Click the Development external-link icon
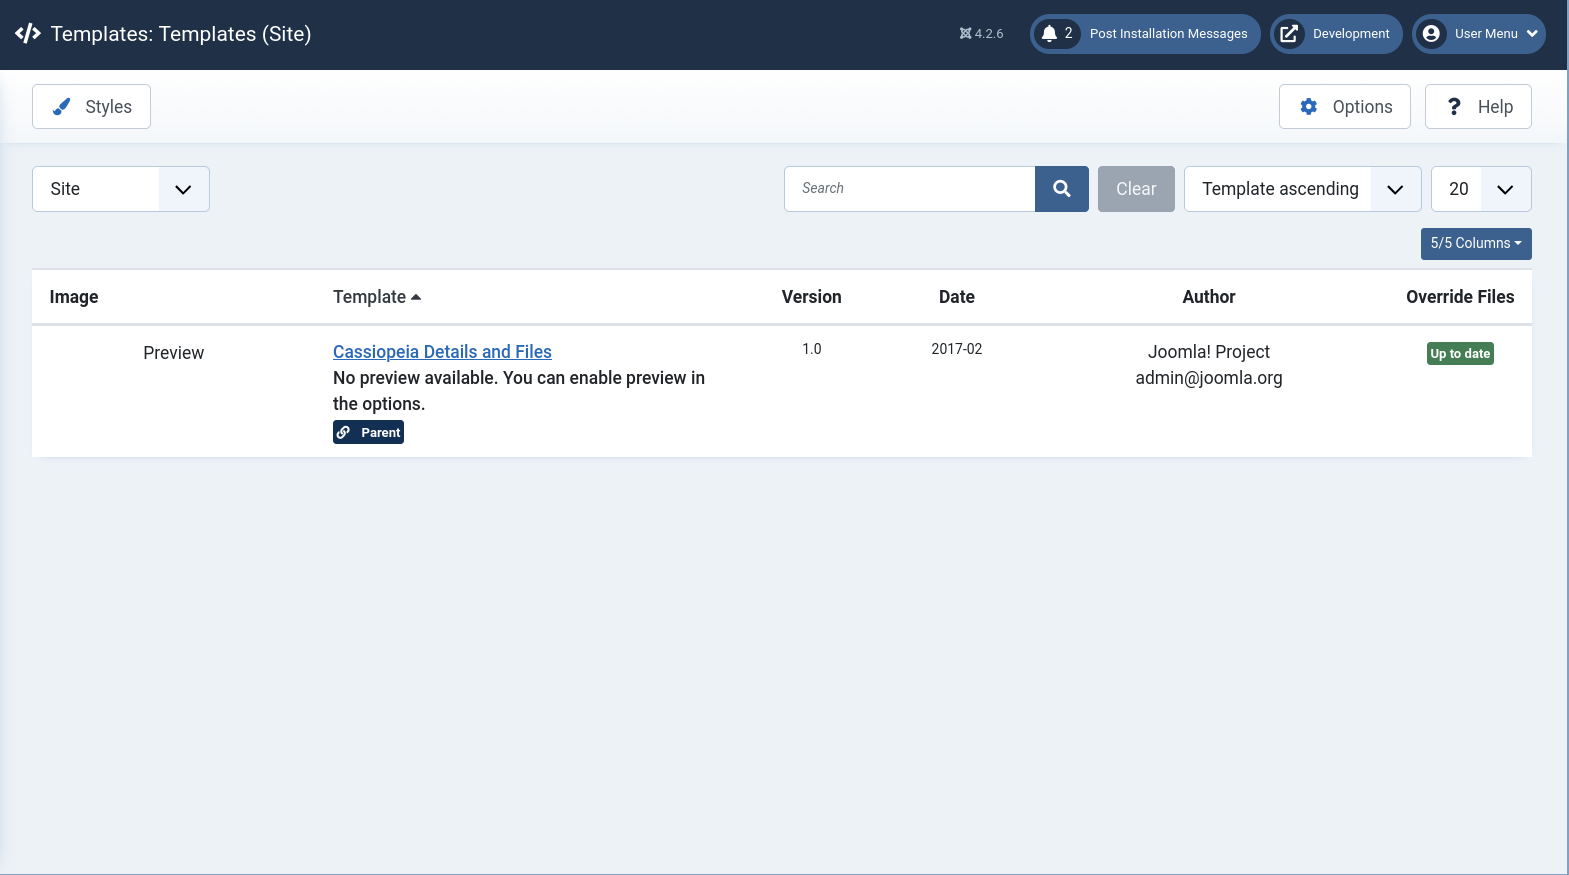1569x875 pixels. click(1289, 34)
